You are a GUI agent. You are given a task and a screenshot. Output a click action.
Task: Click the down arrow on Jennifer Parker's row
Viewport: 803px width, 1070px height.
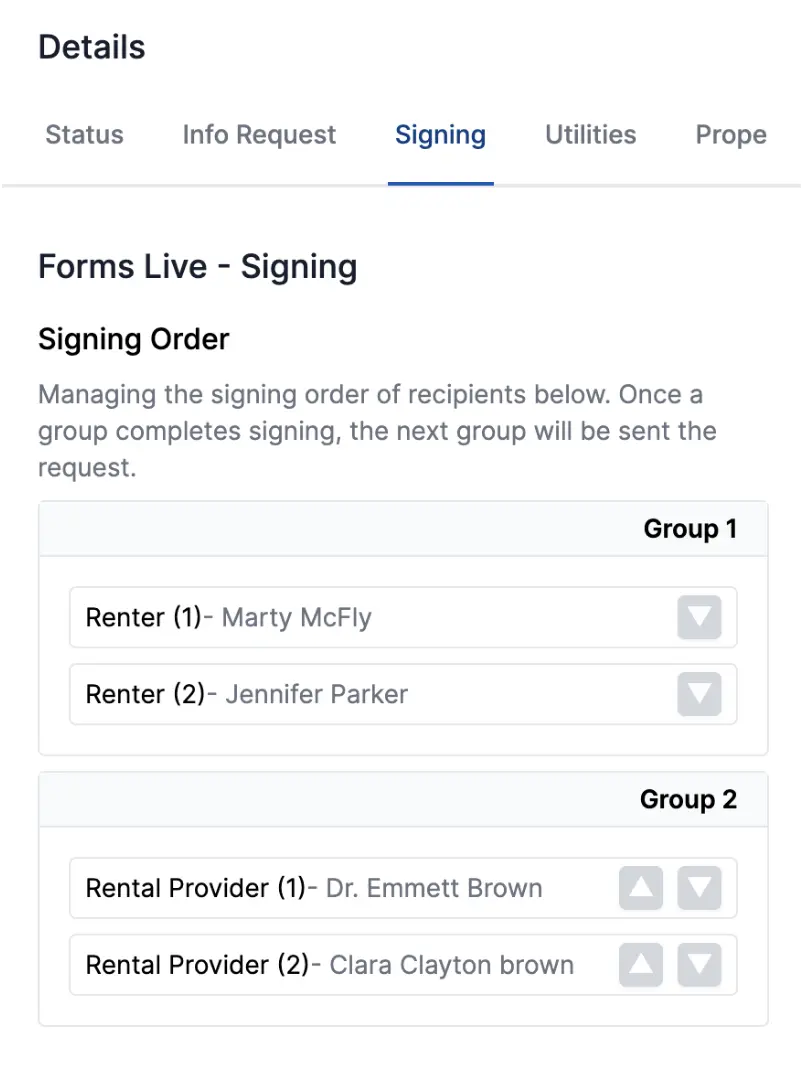[x=700, y=694]
